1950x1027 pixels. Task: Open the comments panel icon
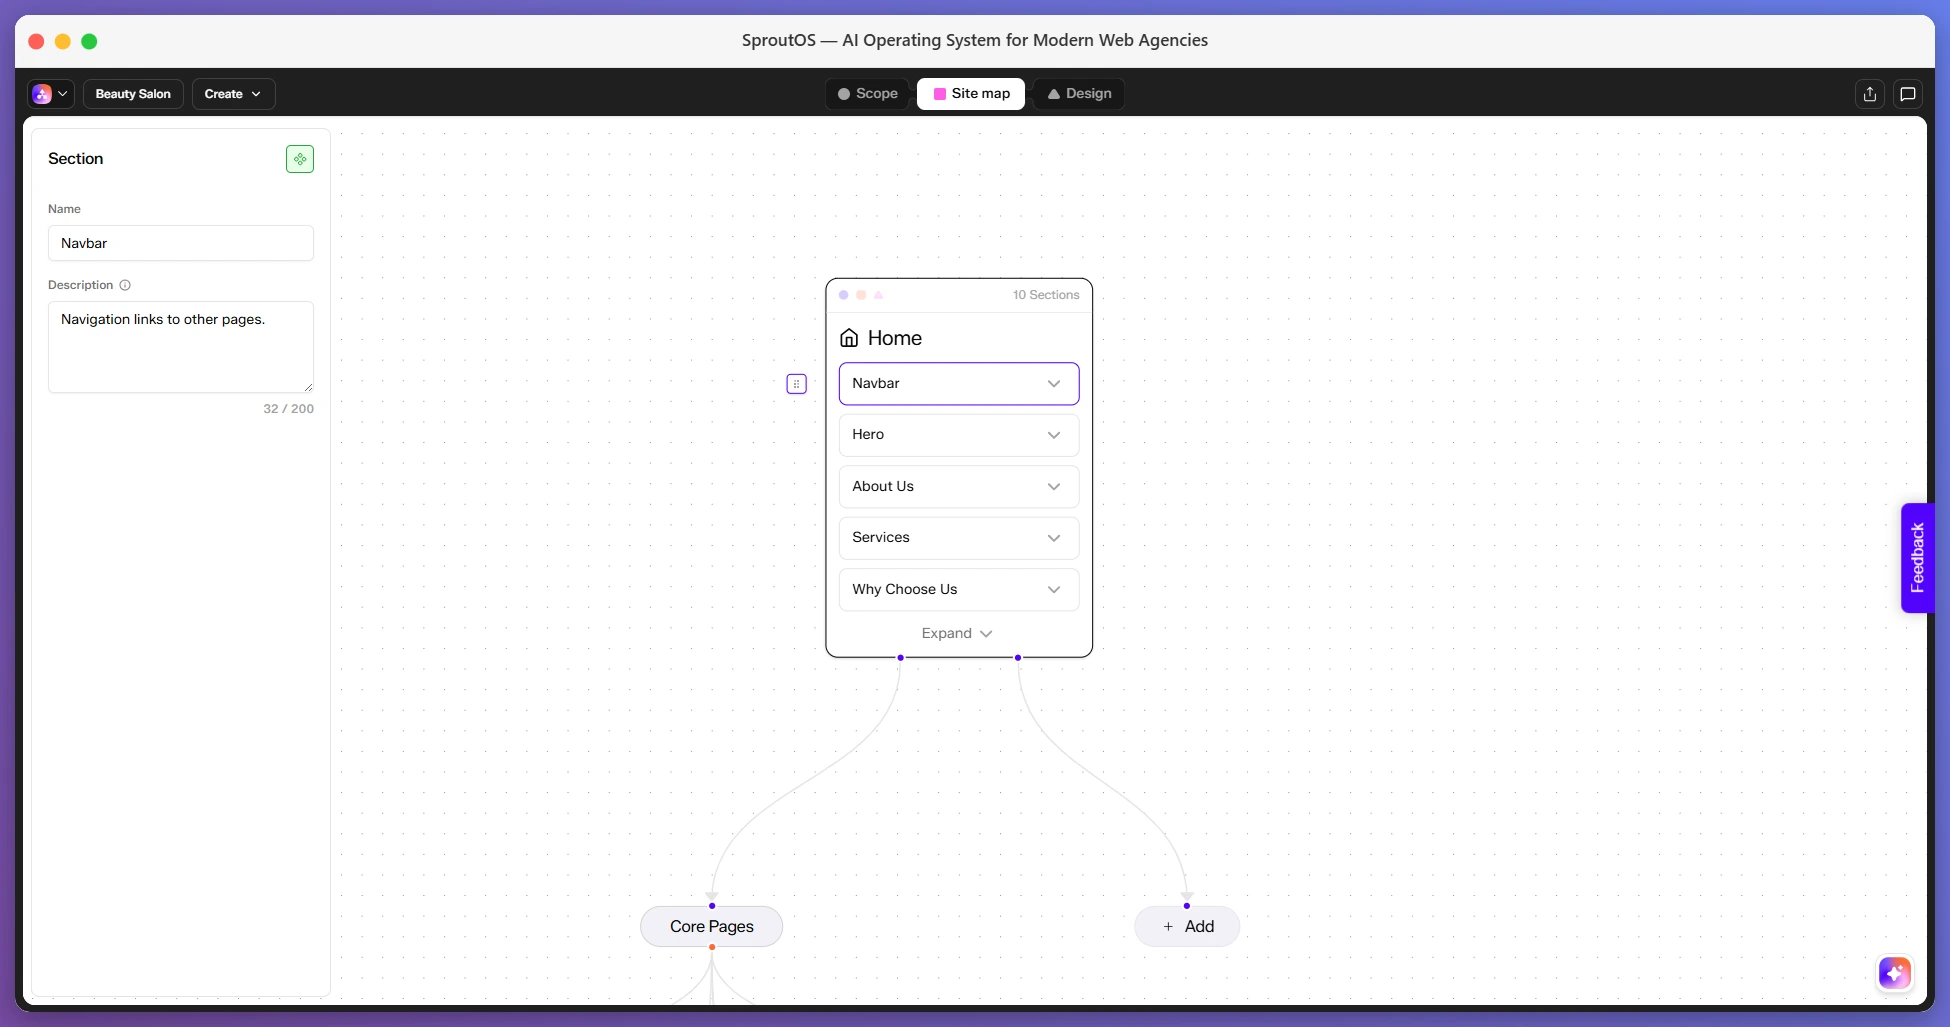1908,94
